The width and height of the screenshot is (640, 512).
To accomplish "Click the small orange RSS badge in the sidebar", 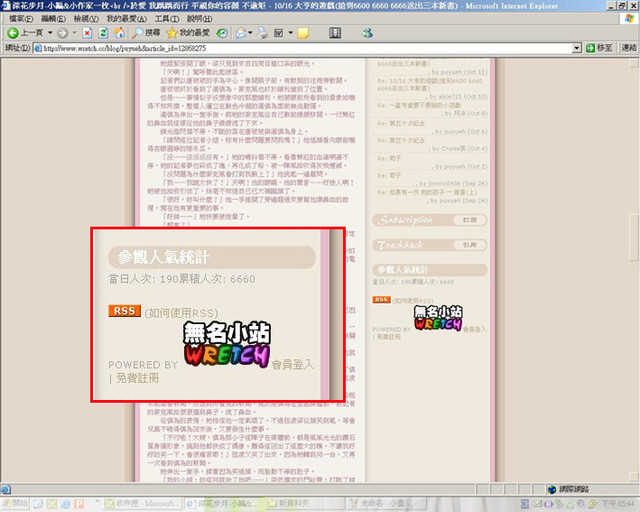I will click(x=381, y=300).
